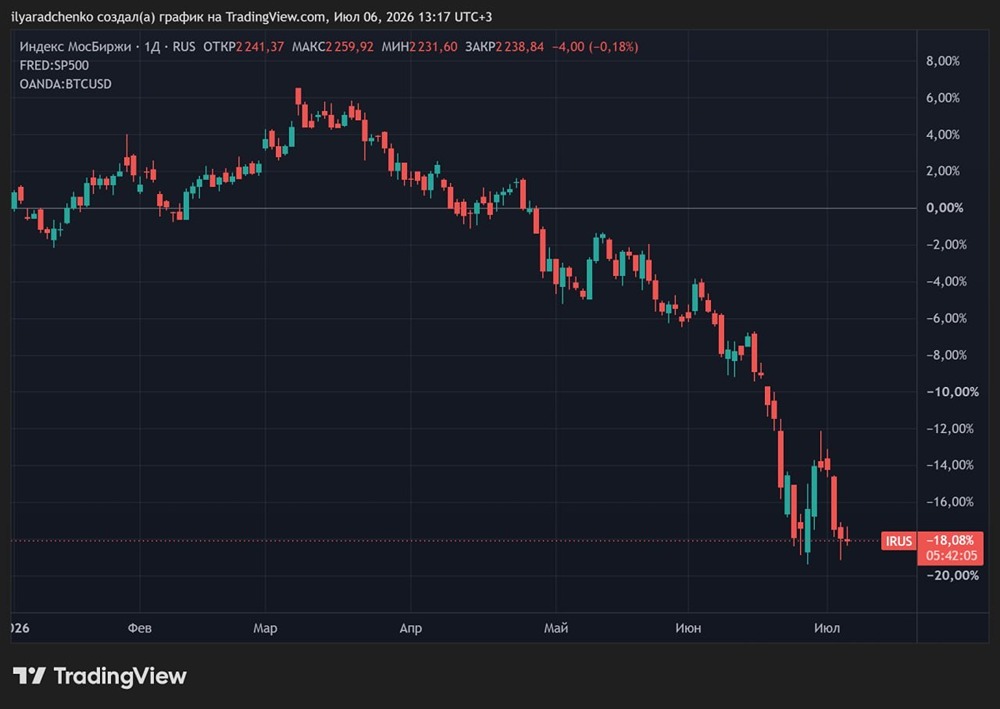Screen dimensions: 1000x709
Task: Click the chart author caption at top
Action: click(x=252, y=17)
